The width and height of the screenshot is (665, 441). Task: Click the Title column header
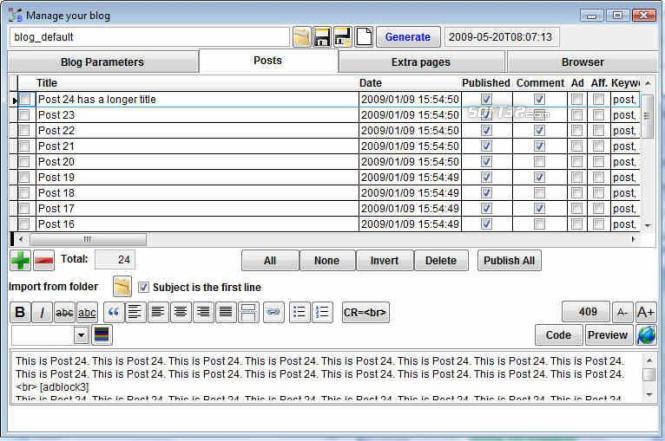[x=197, y=83]
